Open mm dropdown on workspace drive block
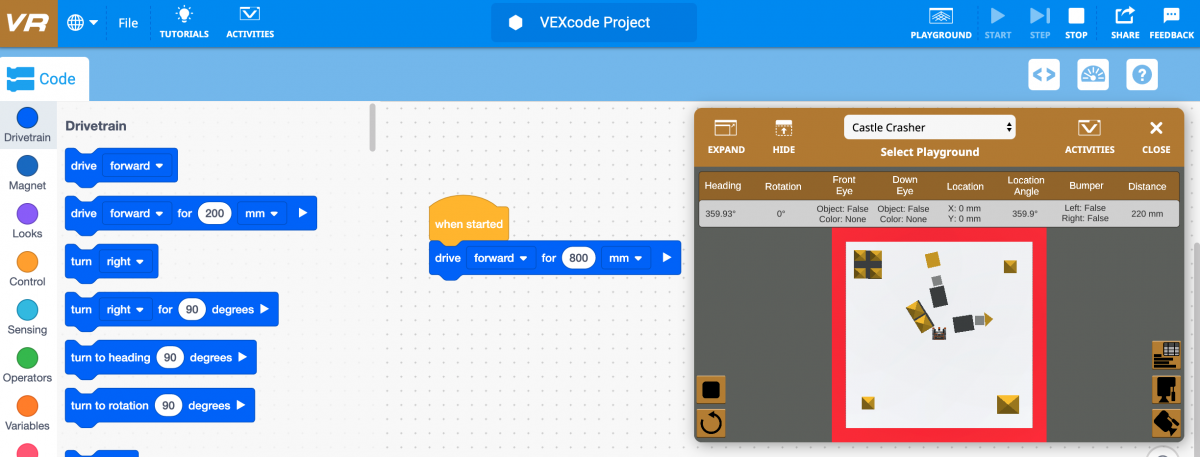The height and width of the screenshot is (457, 1200). point(627,257)
